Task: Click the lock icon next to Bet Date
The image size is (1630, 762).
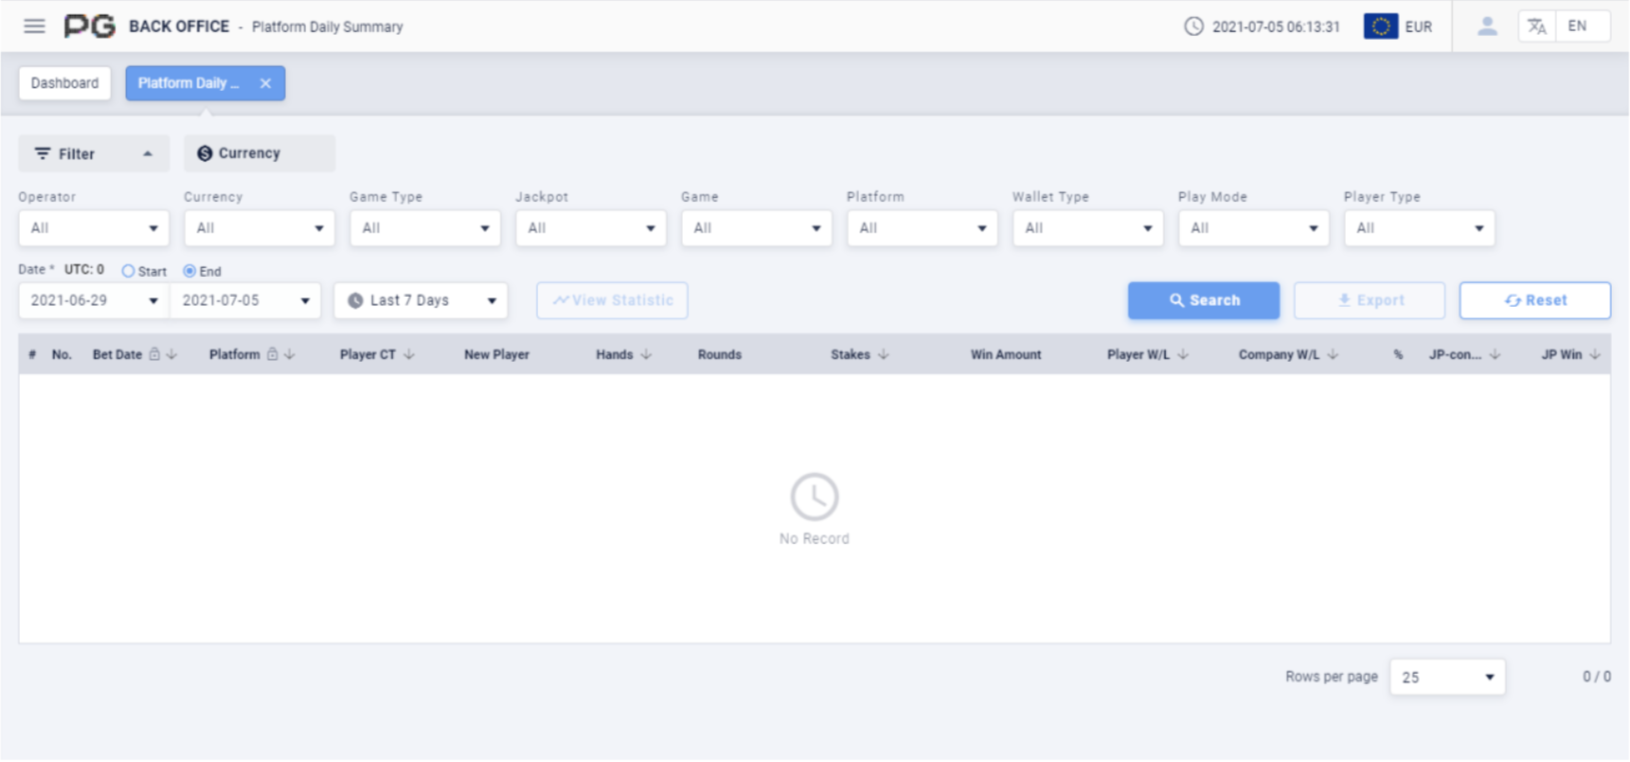Action: click(154, 354)
